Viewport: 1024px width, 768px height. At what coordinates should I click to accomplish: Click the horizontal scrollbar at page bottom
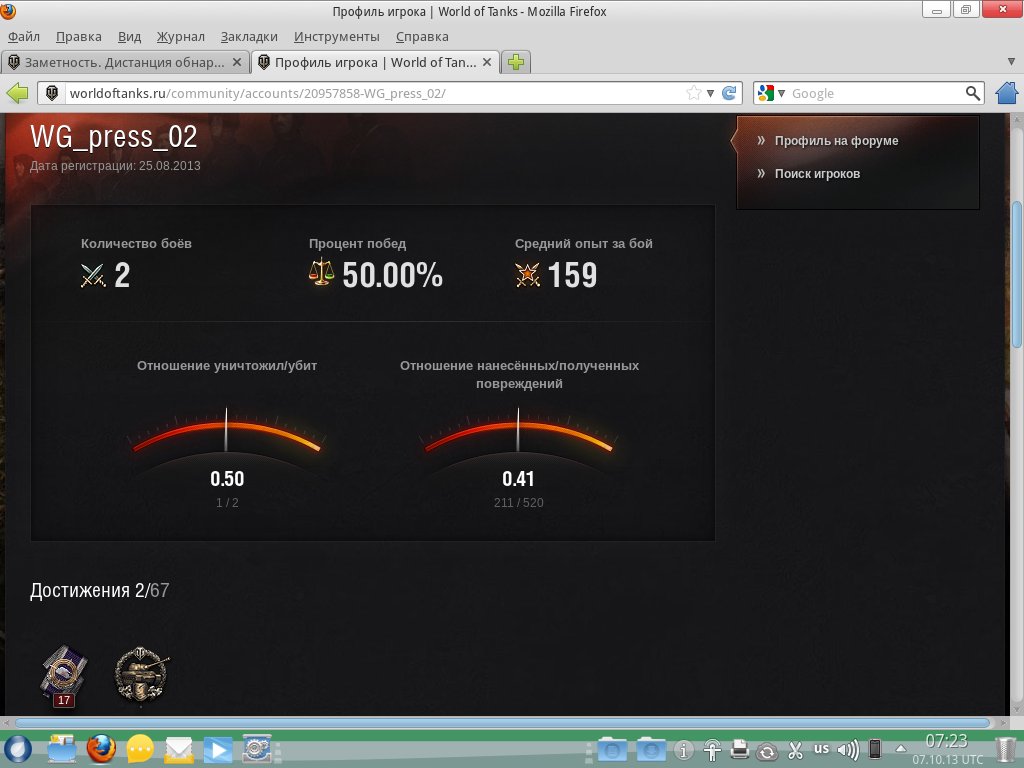tap(500, 722)
